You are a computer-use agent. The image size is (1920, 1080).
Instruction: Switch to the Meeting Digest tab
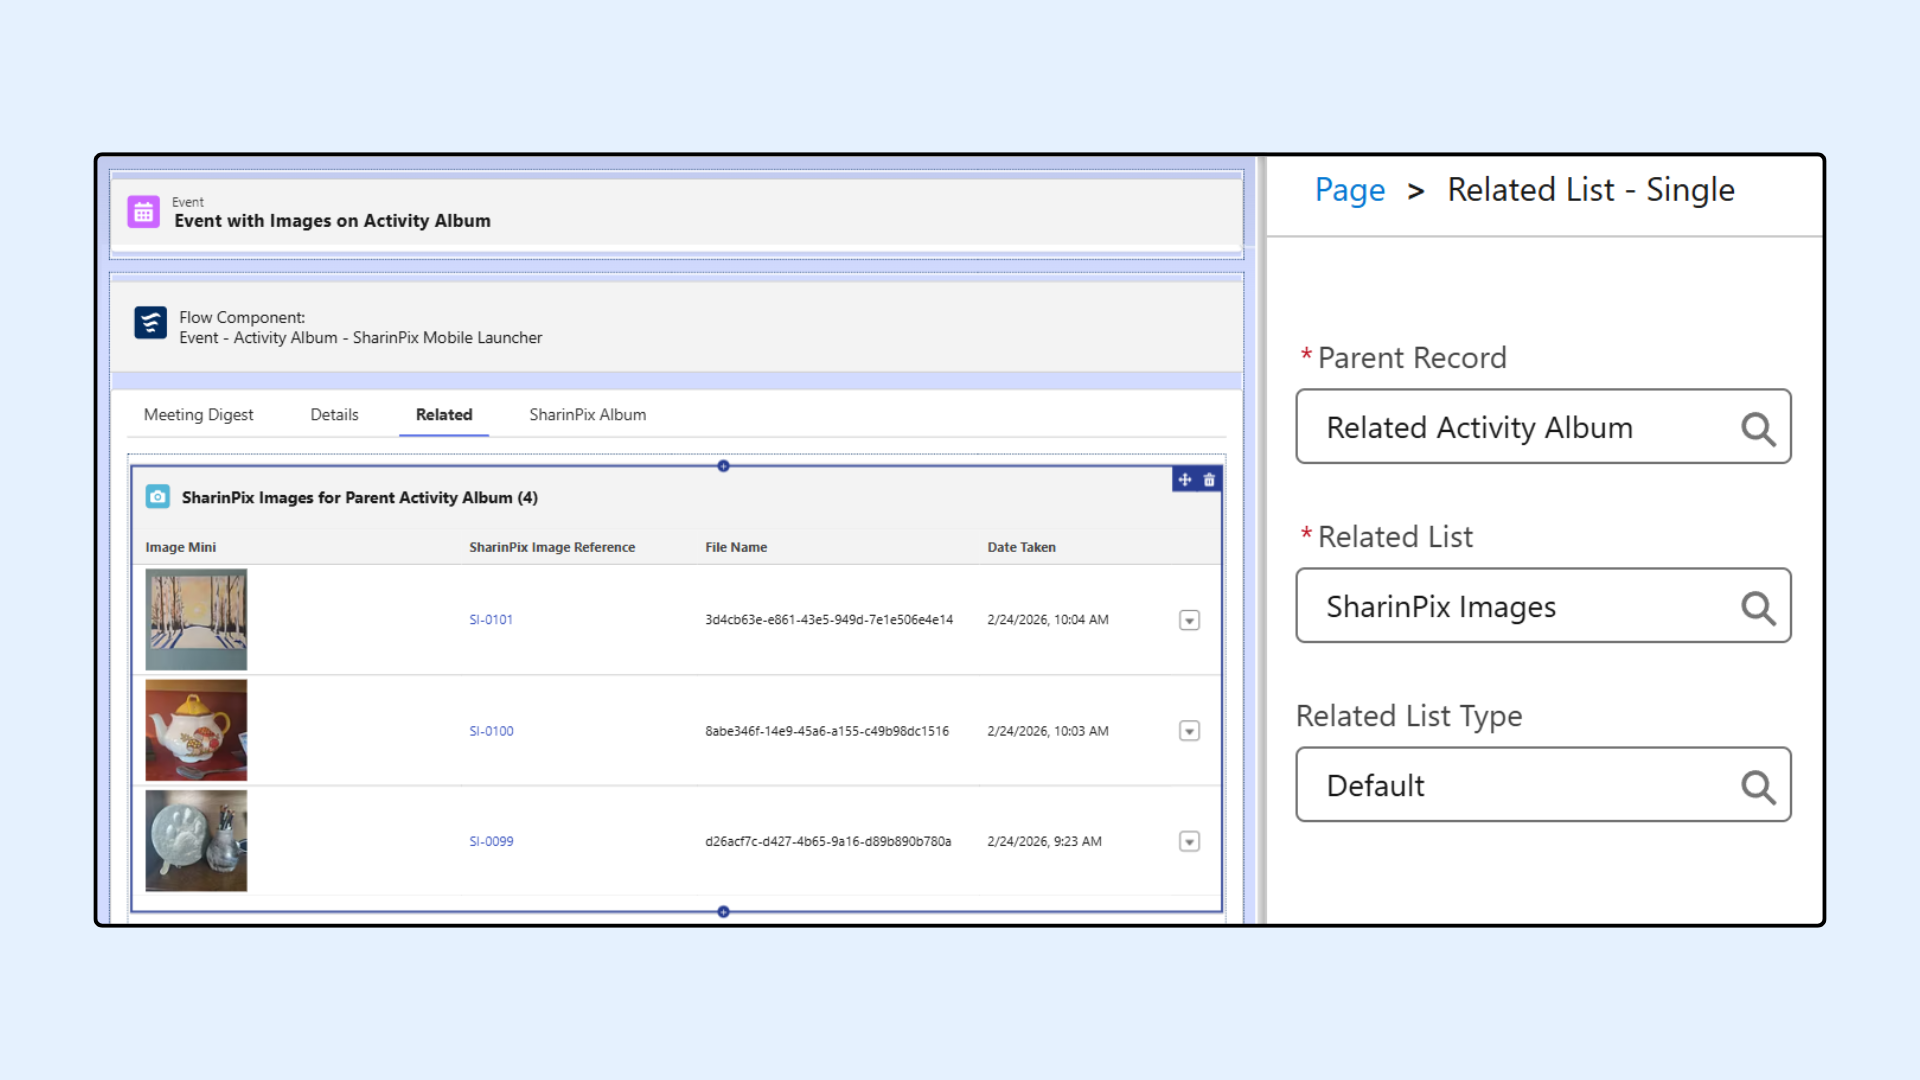[x=198, y=415]
